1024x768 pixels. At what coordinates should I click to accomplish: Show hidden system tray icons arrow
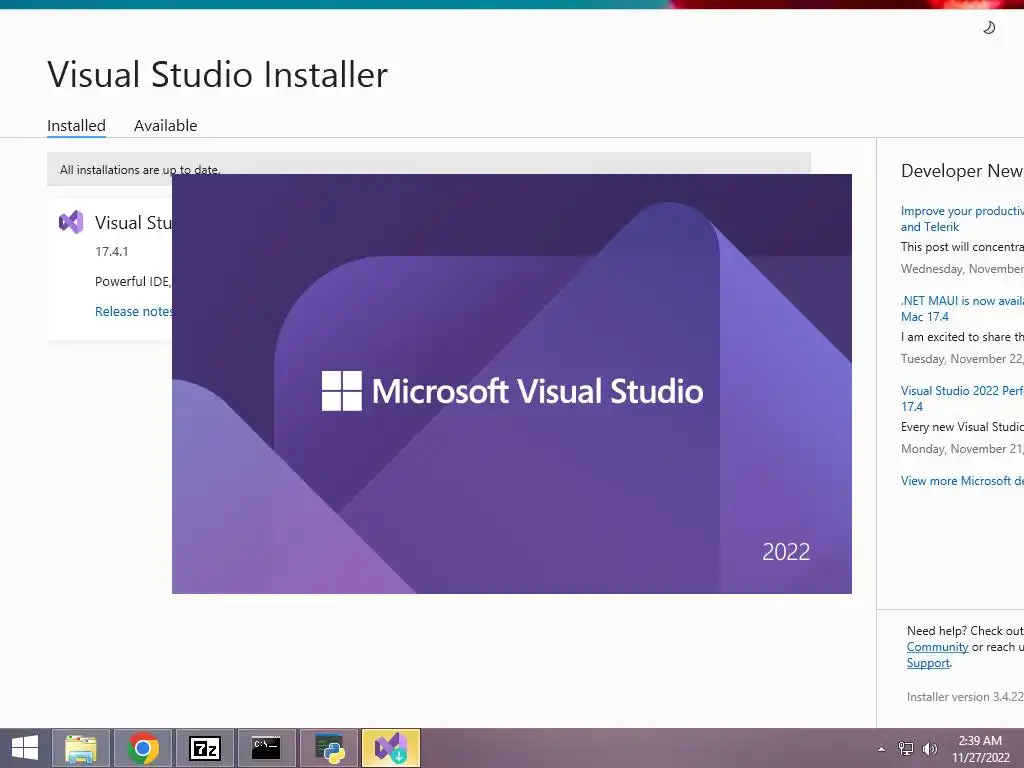[882, 749]
